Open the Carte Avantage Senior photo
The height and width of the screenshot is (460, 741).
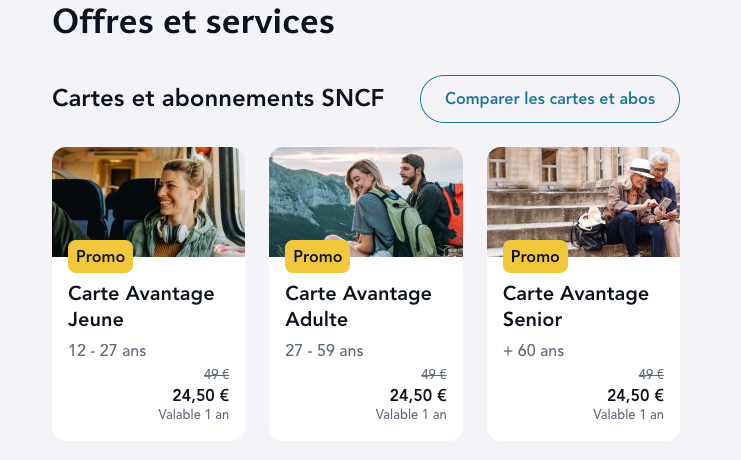(x=583, y=202)
